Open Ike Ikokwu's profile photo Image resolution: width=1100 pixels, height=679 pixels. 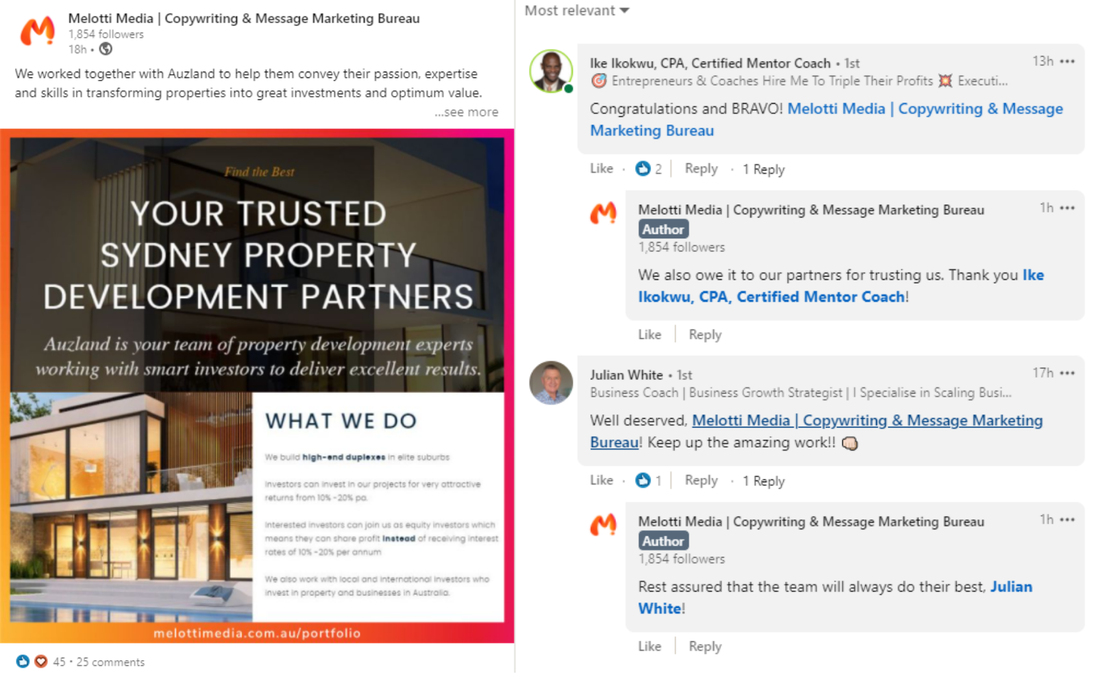click(551, 71)
